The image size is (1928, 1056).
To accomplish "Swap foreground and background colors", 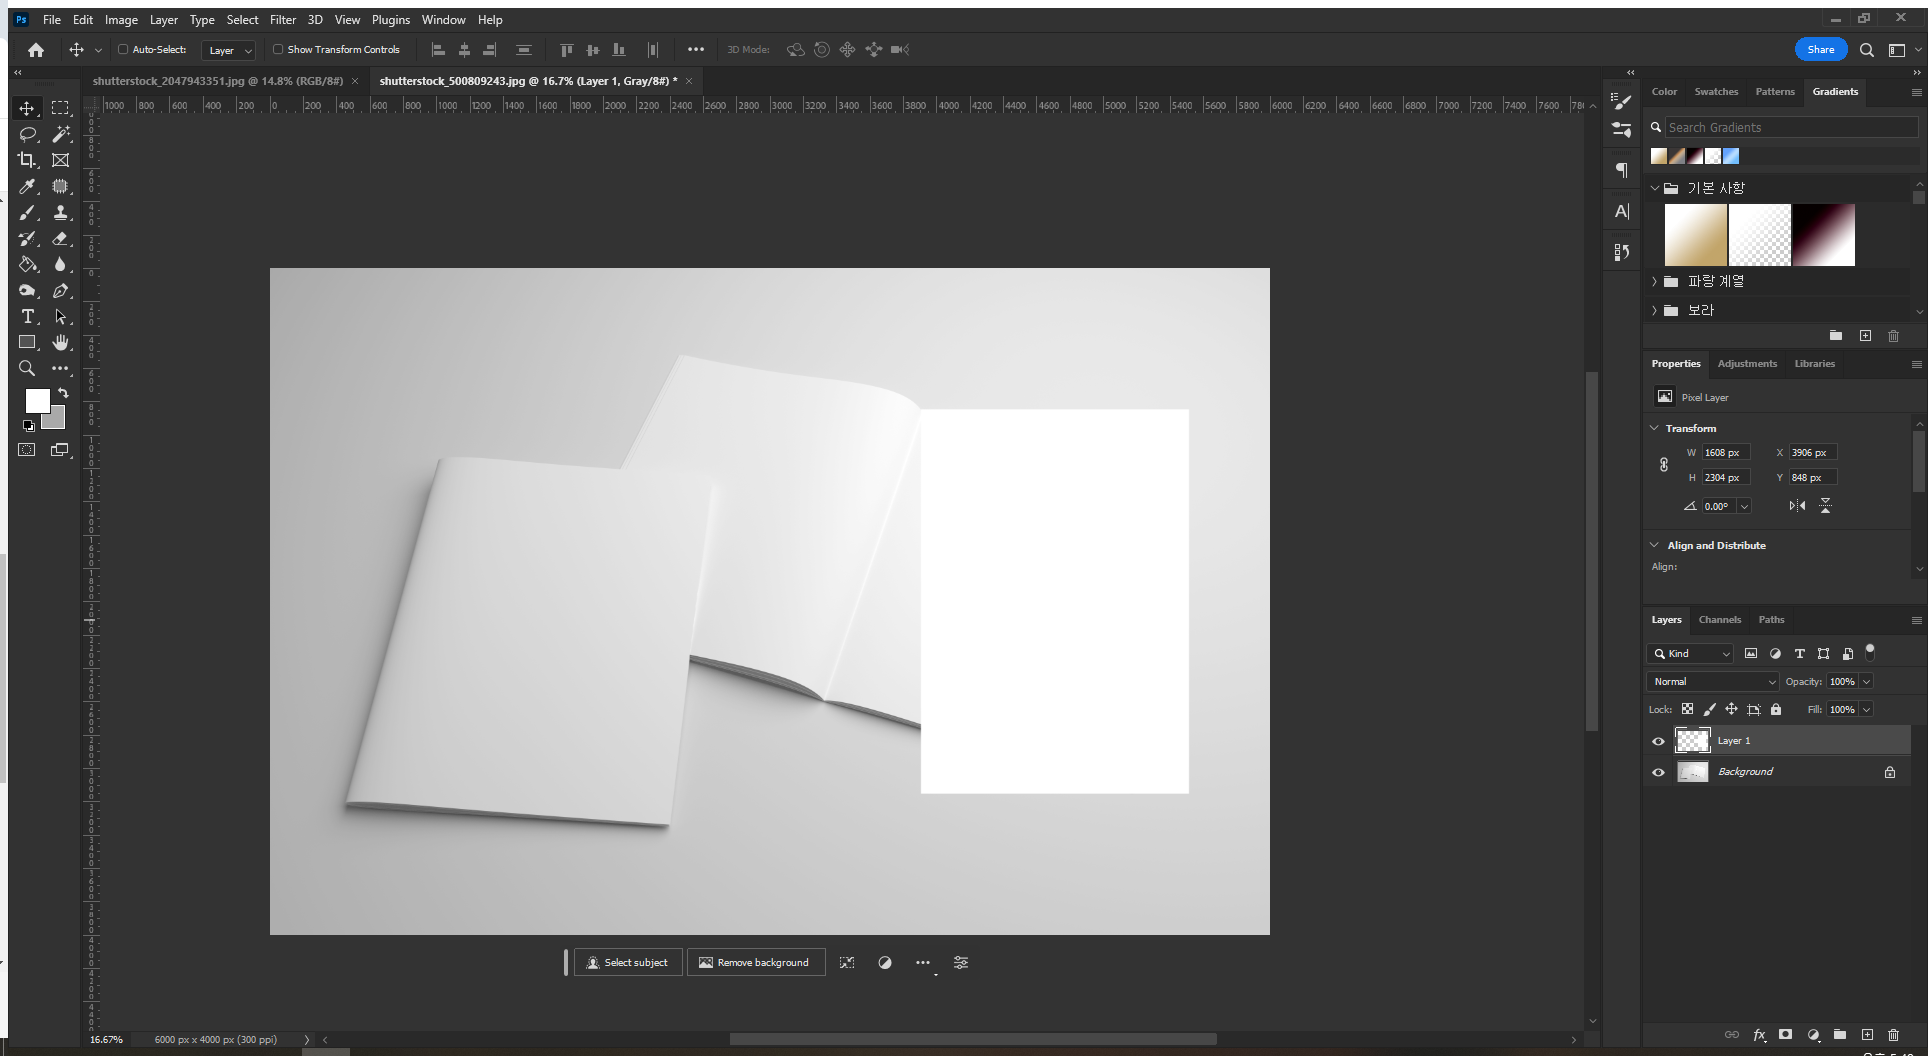I will coord(63,393).
